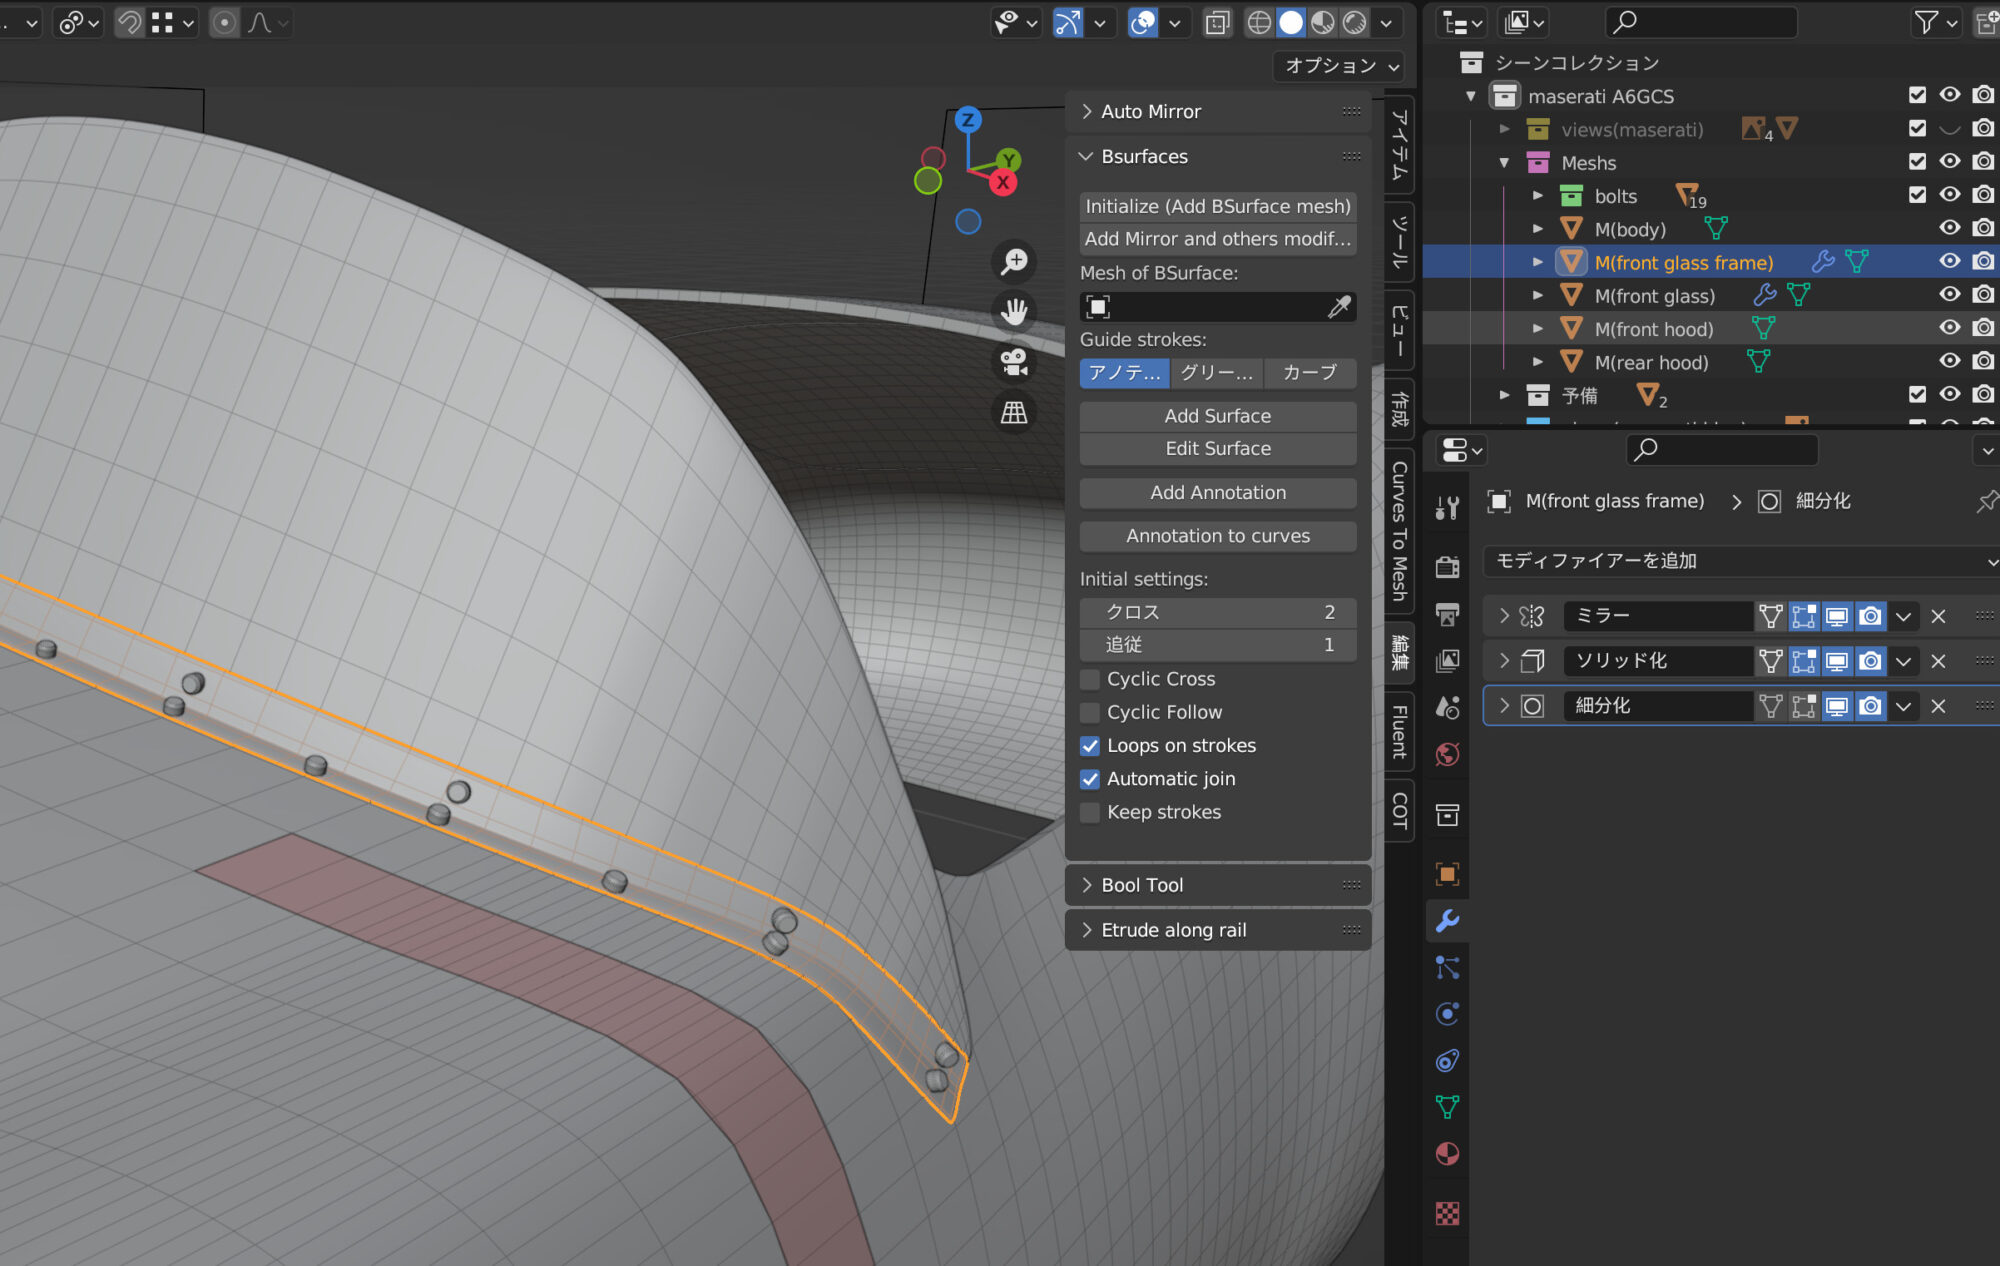
Task: Open the モディファイアーを追加 dropdown
Action: click(x=1741, y=561)
